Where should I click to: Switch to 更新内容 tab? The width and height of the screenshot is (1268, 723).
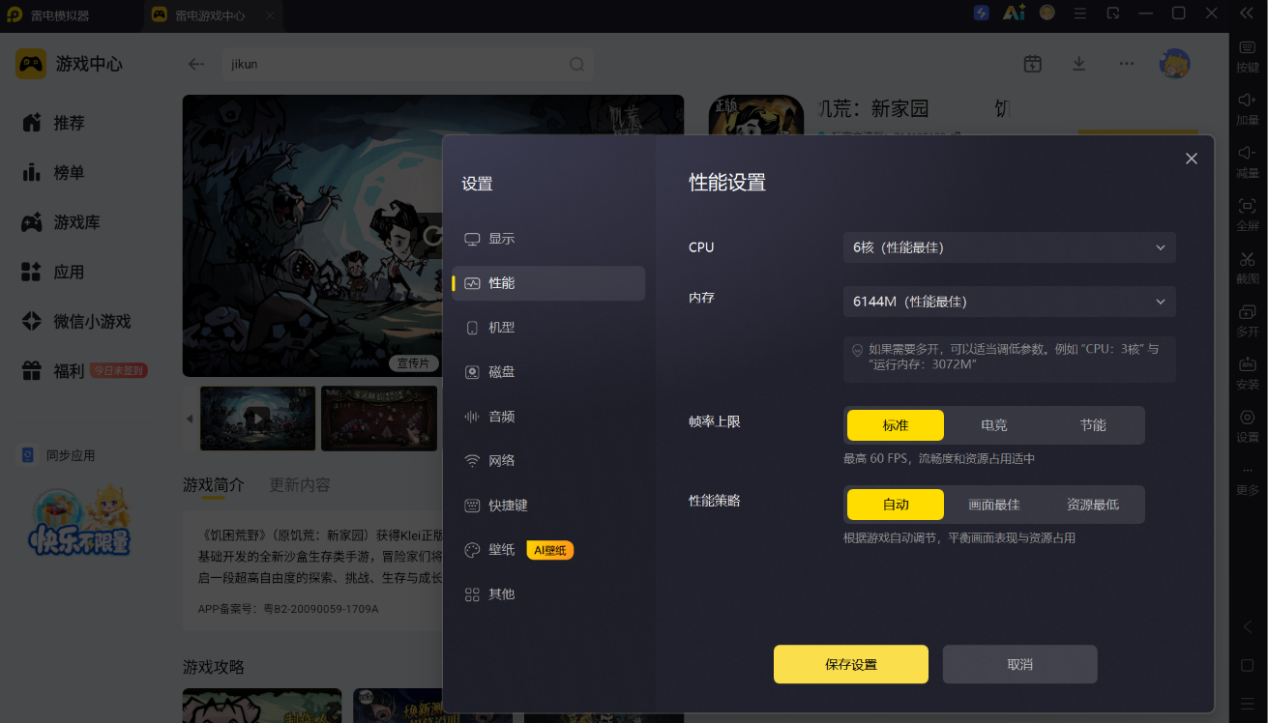tap(299, 485)
